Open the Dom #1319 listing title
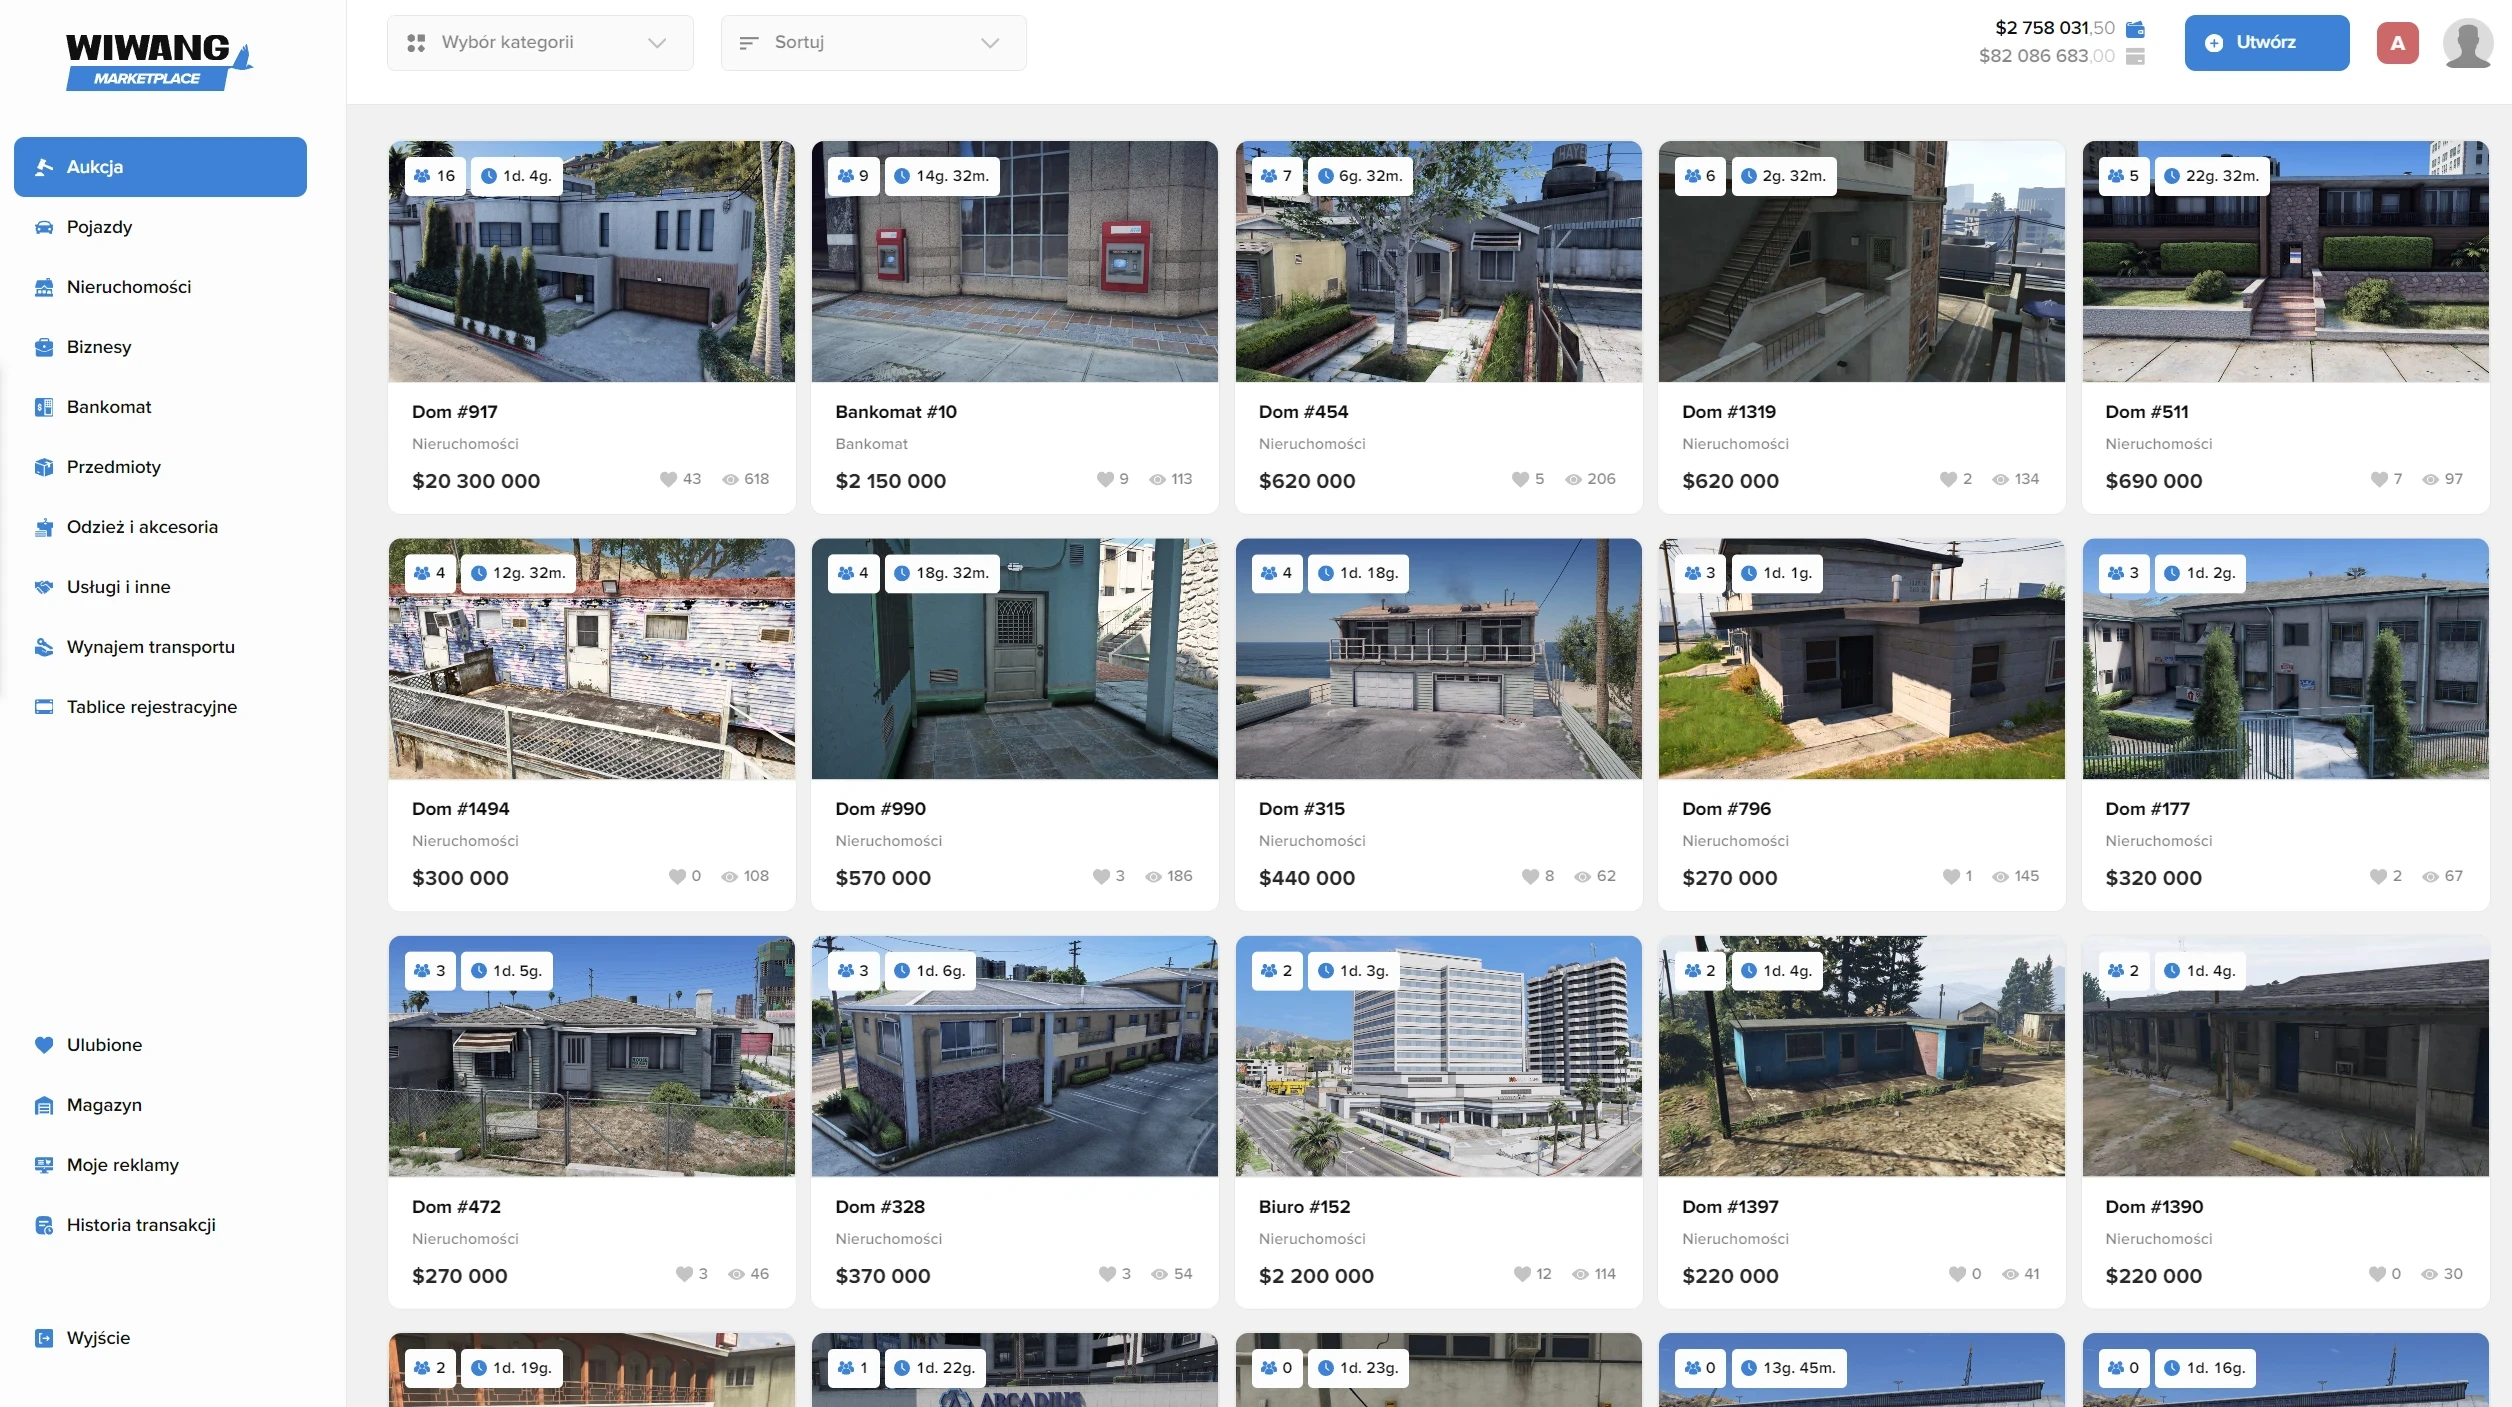Screen dimensions: 2512x1407 [x=1728, y=411]
